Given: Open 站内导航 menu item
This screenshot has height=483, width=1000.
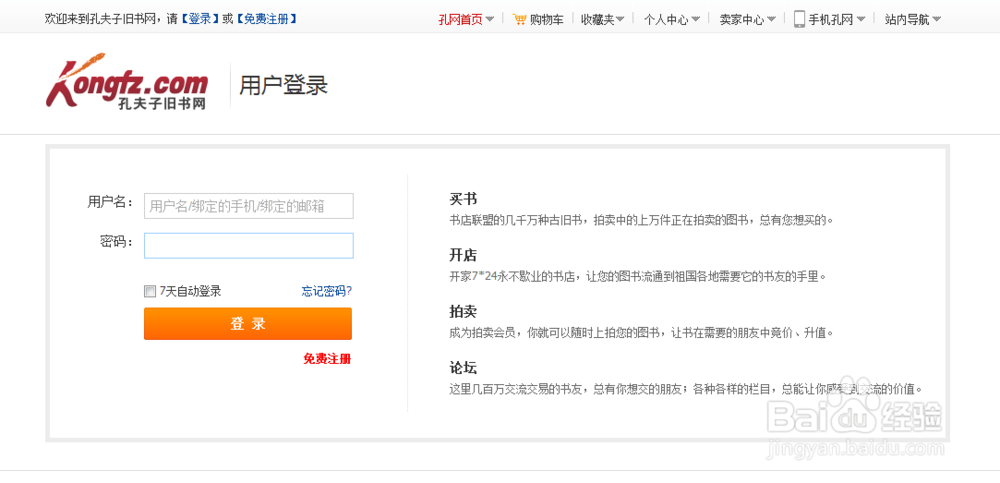Looking at the screenshot, I should click(x=907, y=19).
